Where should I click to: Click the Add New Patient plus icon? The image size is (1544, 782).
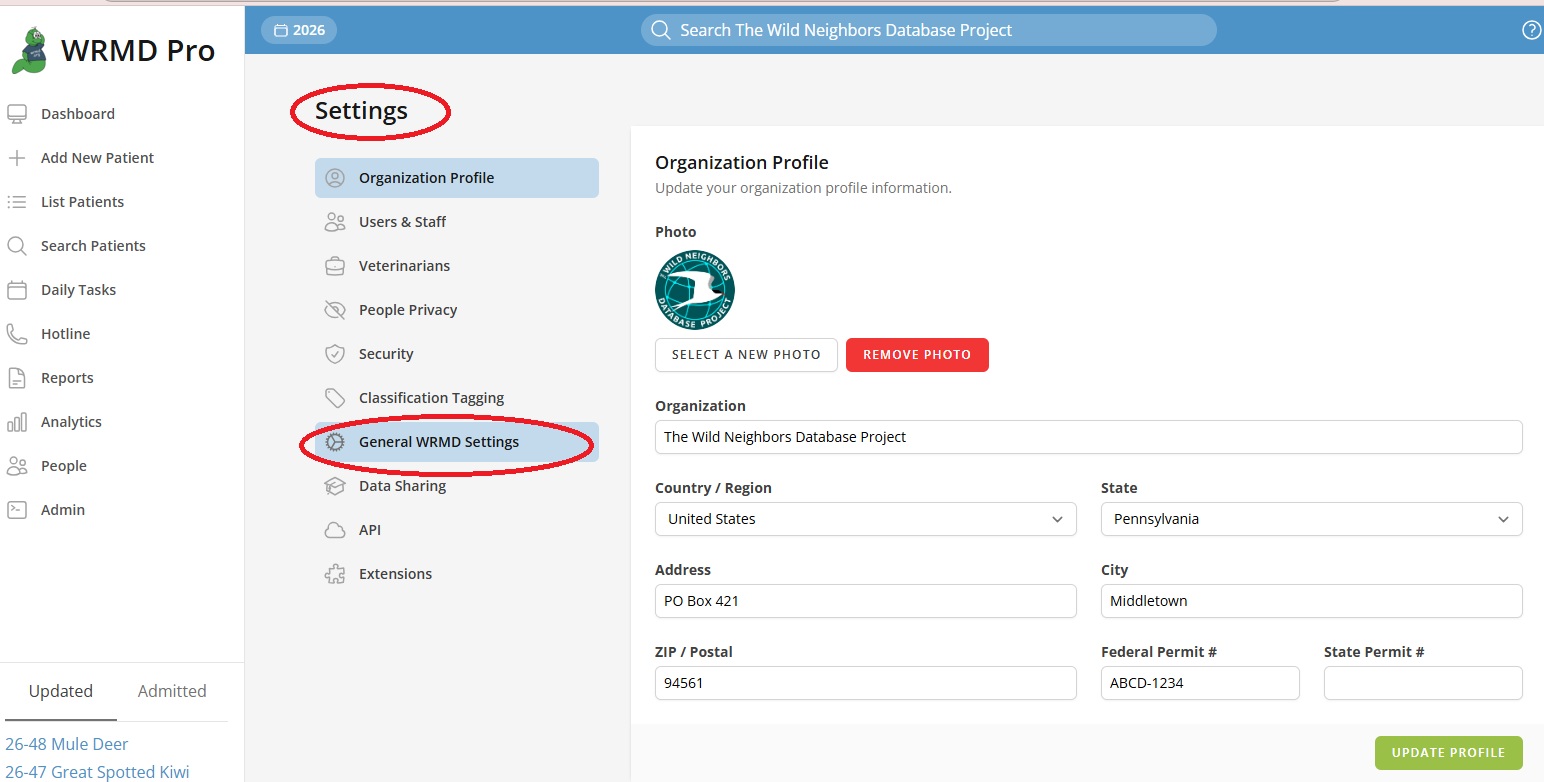coord(17,158)
